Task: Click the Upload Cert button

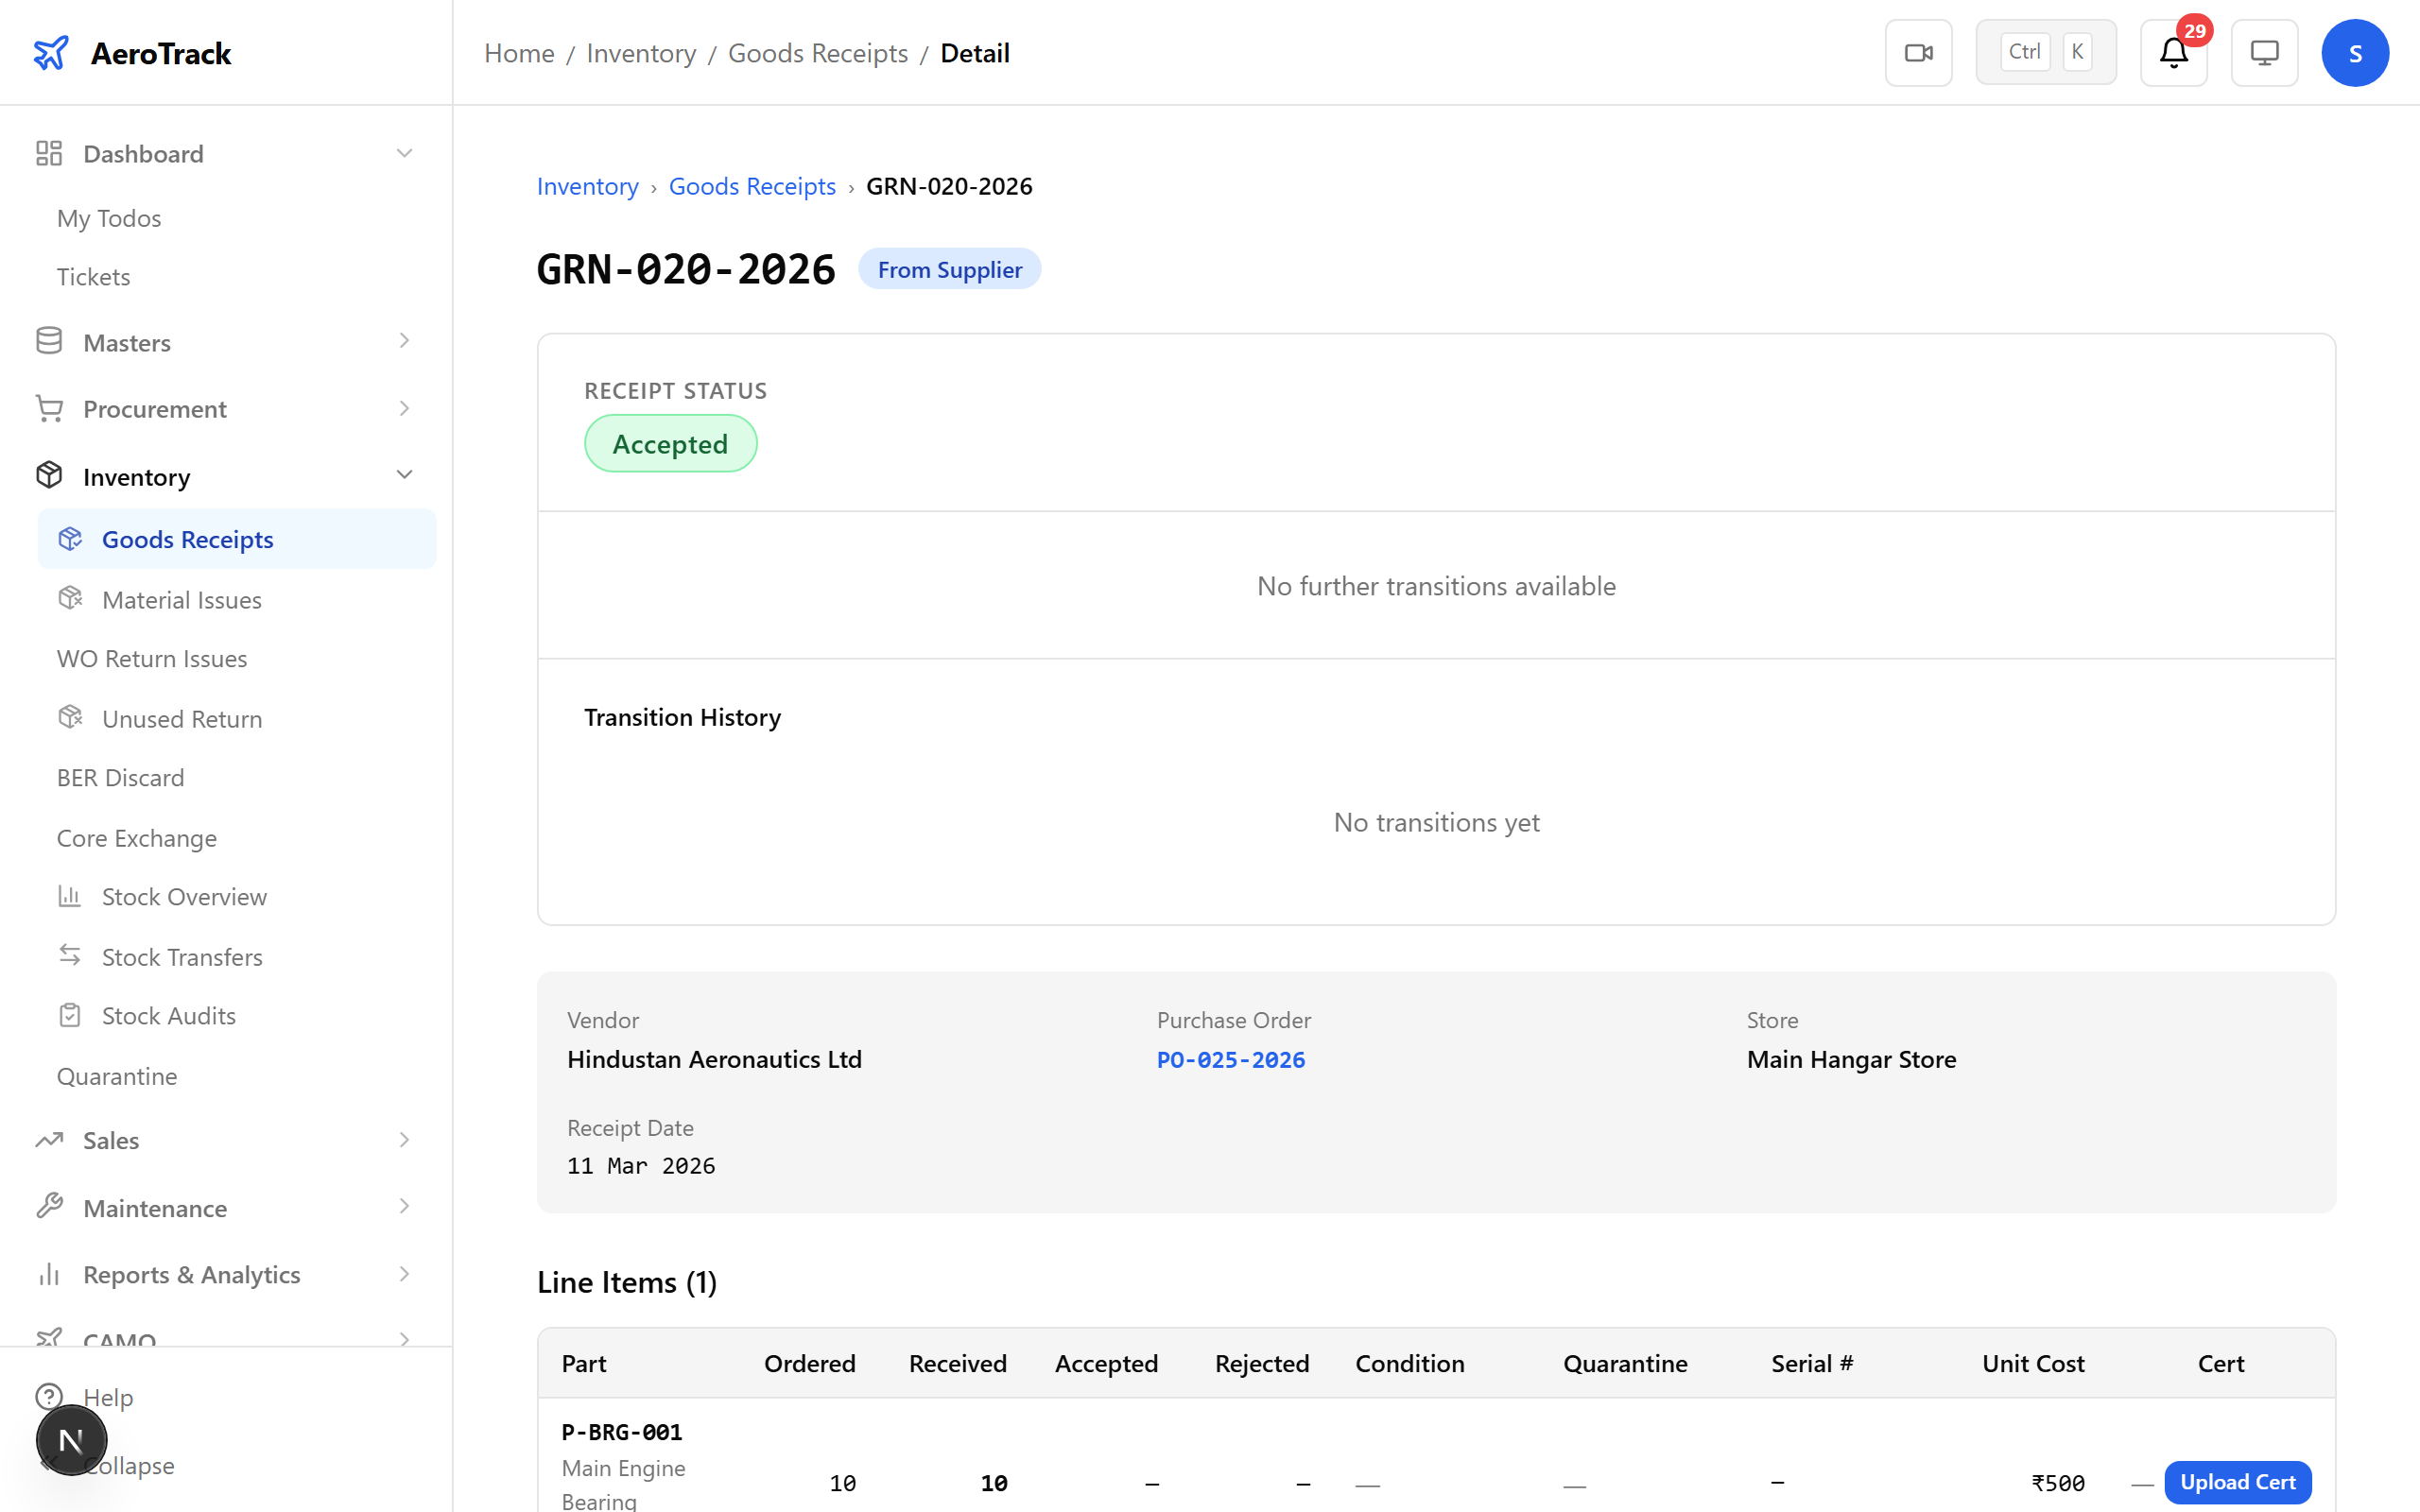Action: point(2237,1482)
